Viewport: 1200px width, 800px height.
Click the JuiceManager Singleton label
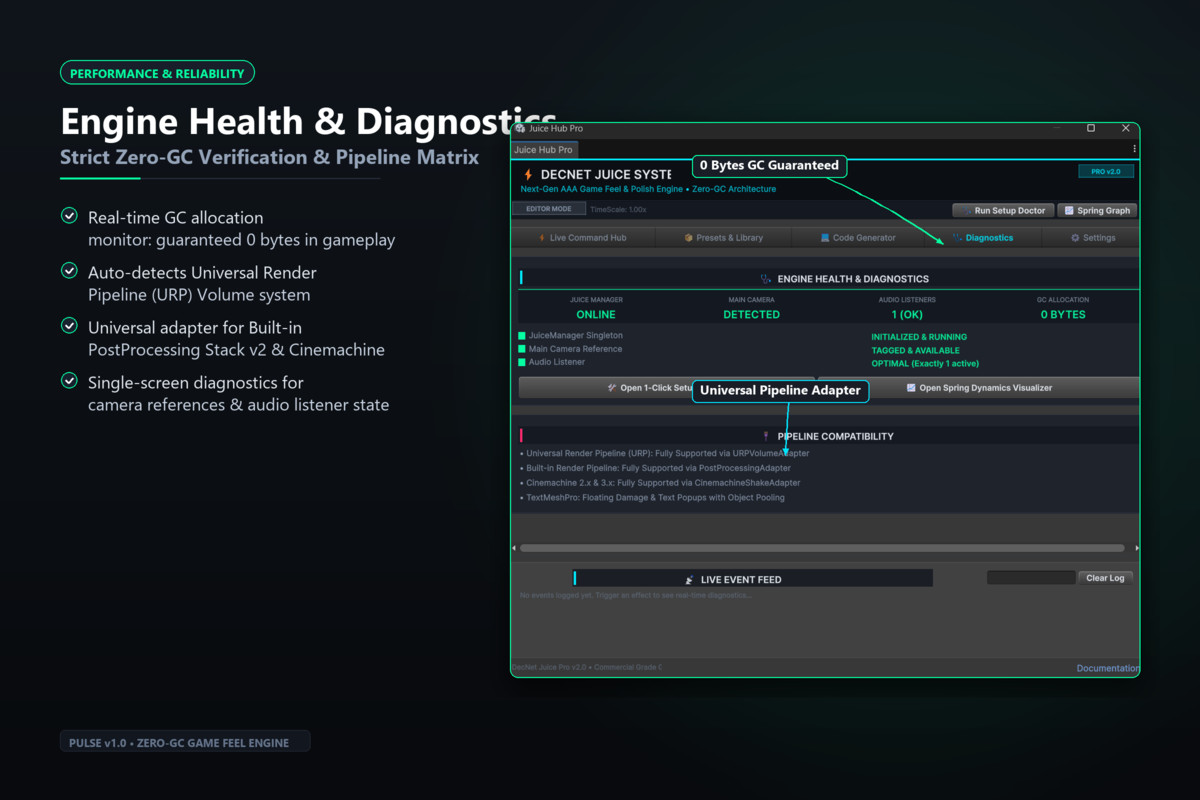tap(576, 336)
